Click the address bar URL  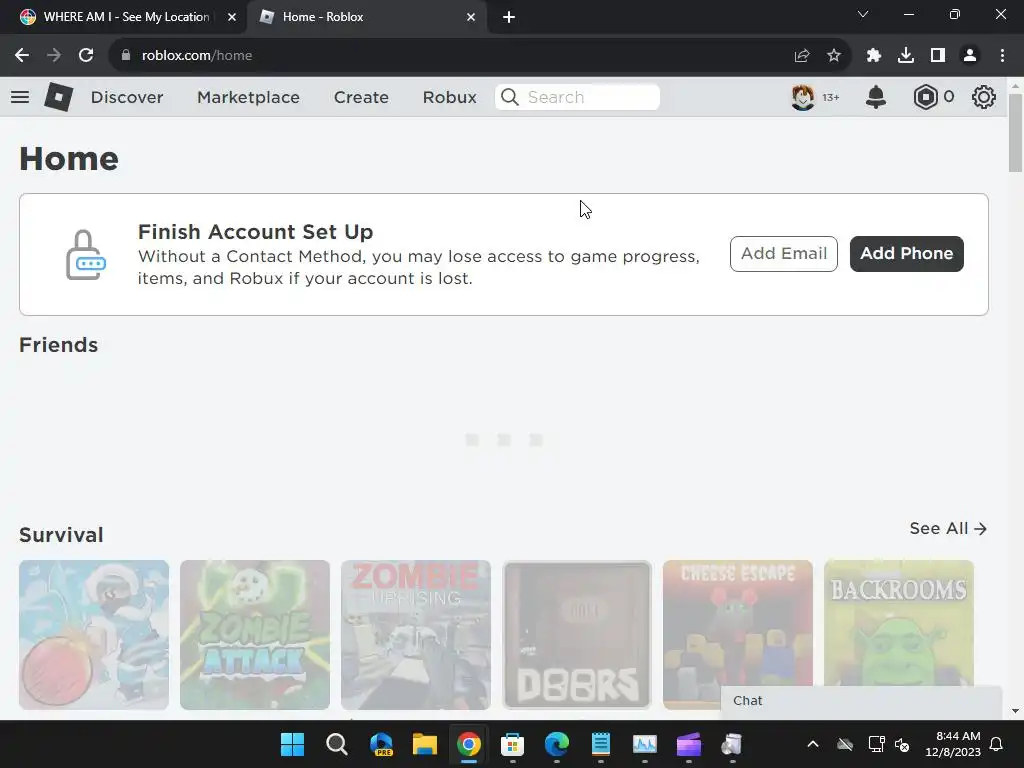197,56
